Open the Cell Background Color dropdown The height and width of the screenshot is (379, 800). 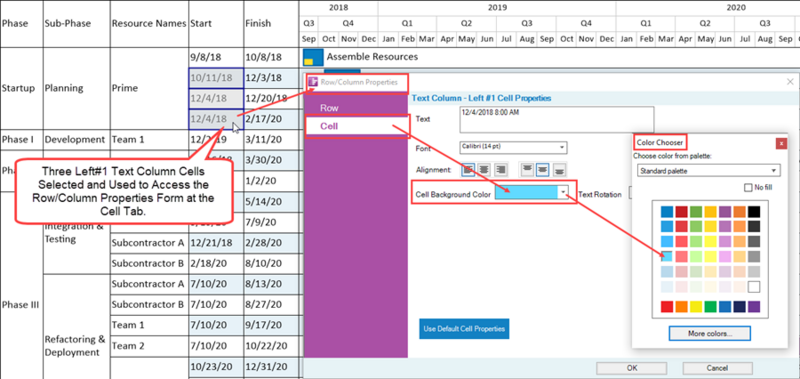coord(563,192)
